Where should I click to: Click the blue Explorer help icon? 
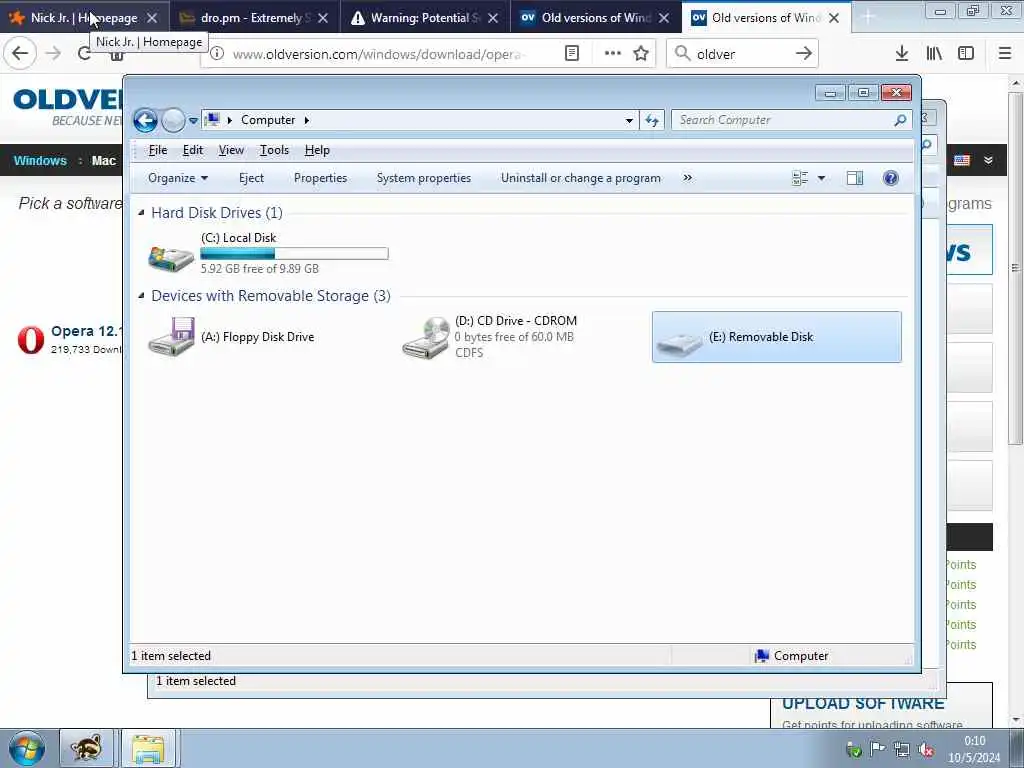[890, 178]
